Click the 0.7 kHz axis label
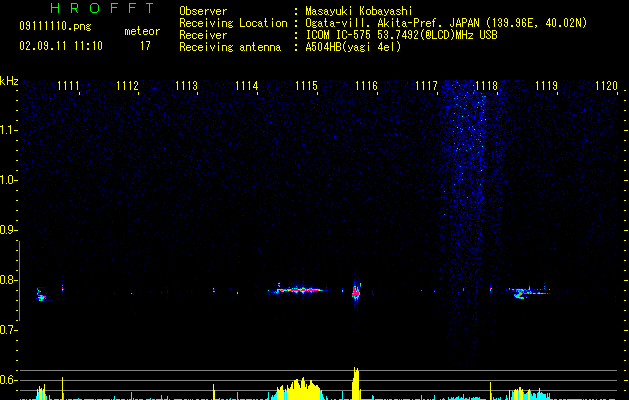The height and width of the screenshot is (400, 629). 8,330
